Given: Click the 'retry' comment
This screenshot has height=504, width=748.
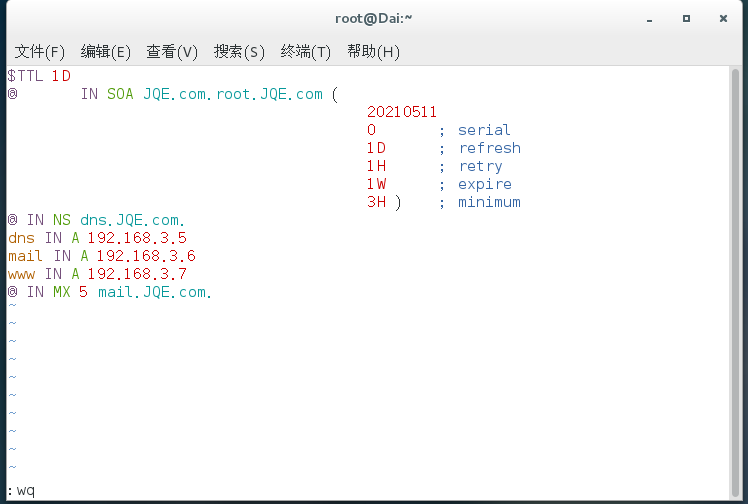Looking at the screenshot, I should point(480,166).
